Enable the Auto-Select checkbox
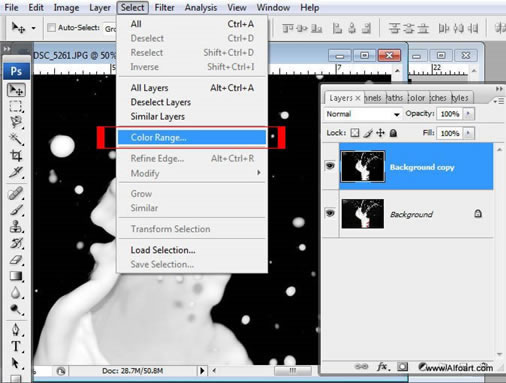Viewport: 506px width, 383px height. click(51, 28)
